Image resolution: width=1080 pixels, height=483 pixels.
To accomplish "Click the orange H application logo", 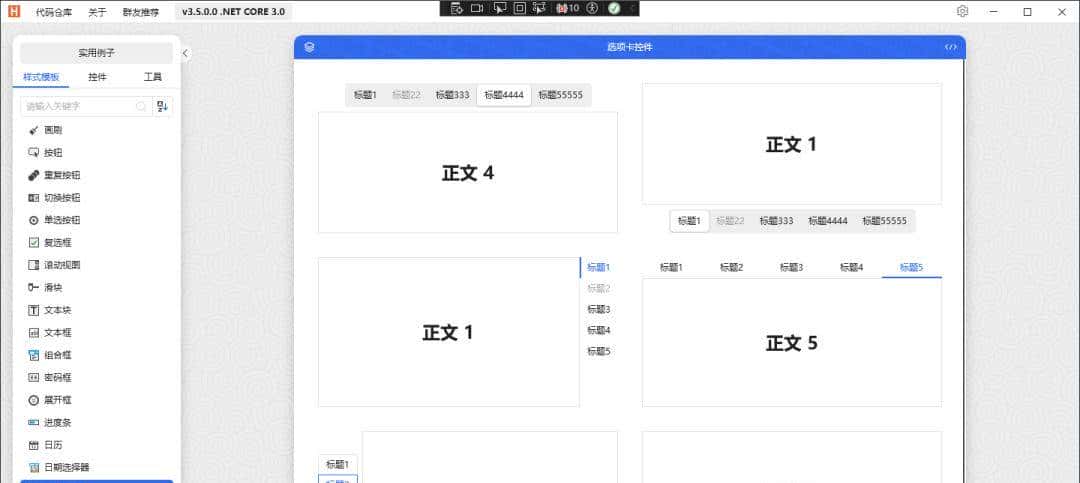I will click(x=14, y=12).
